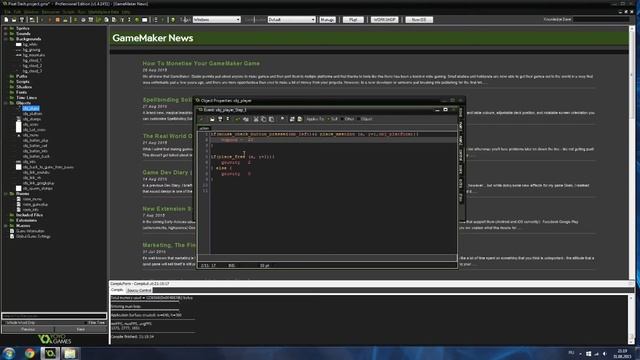Viewport: 640px width, 360px height.
Task: Collapse the Rooms folder
Action: click(x=5, y=194)
